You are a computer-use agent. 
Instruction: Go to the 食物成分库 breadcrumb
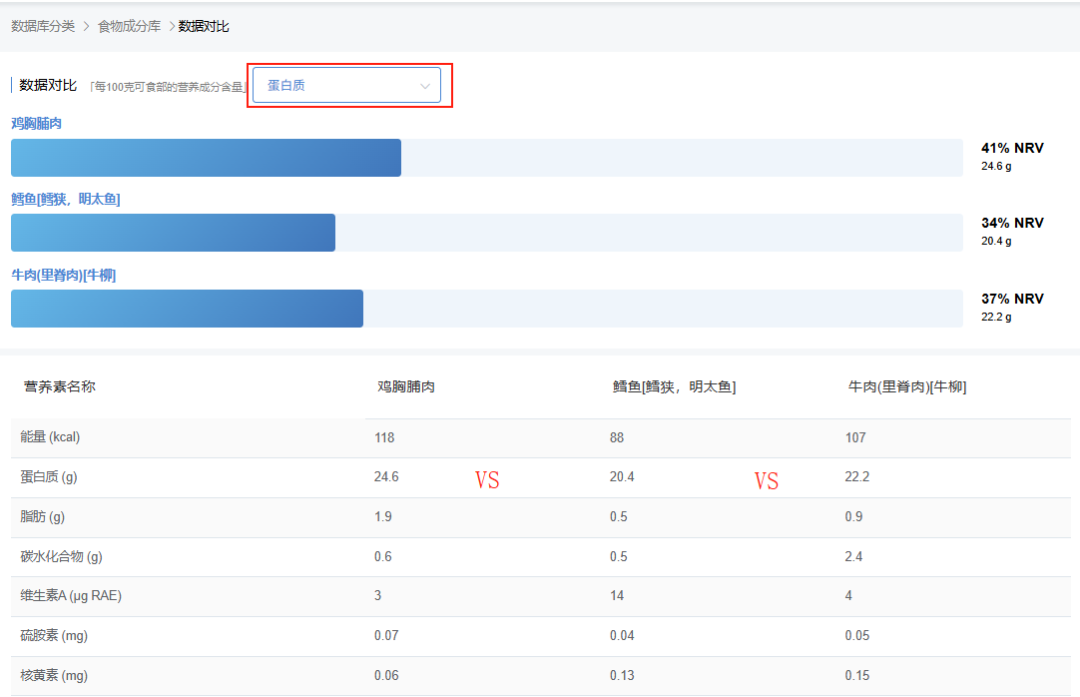129,26
